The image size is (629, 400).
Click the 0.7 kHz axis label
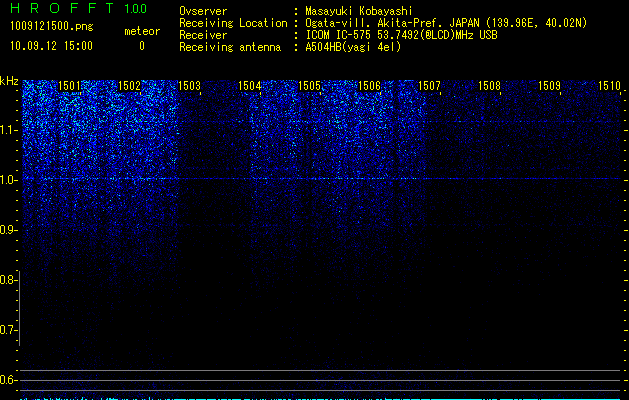pyautogui.click(x=8, y=330)
